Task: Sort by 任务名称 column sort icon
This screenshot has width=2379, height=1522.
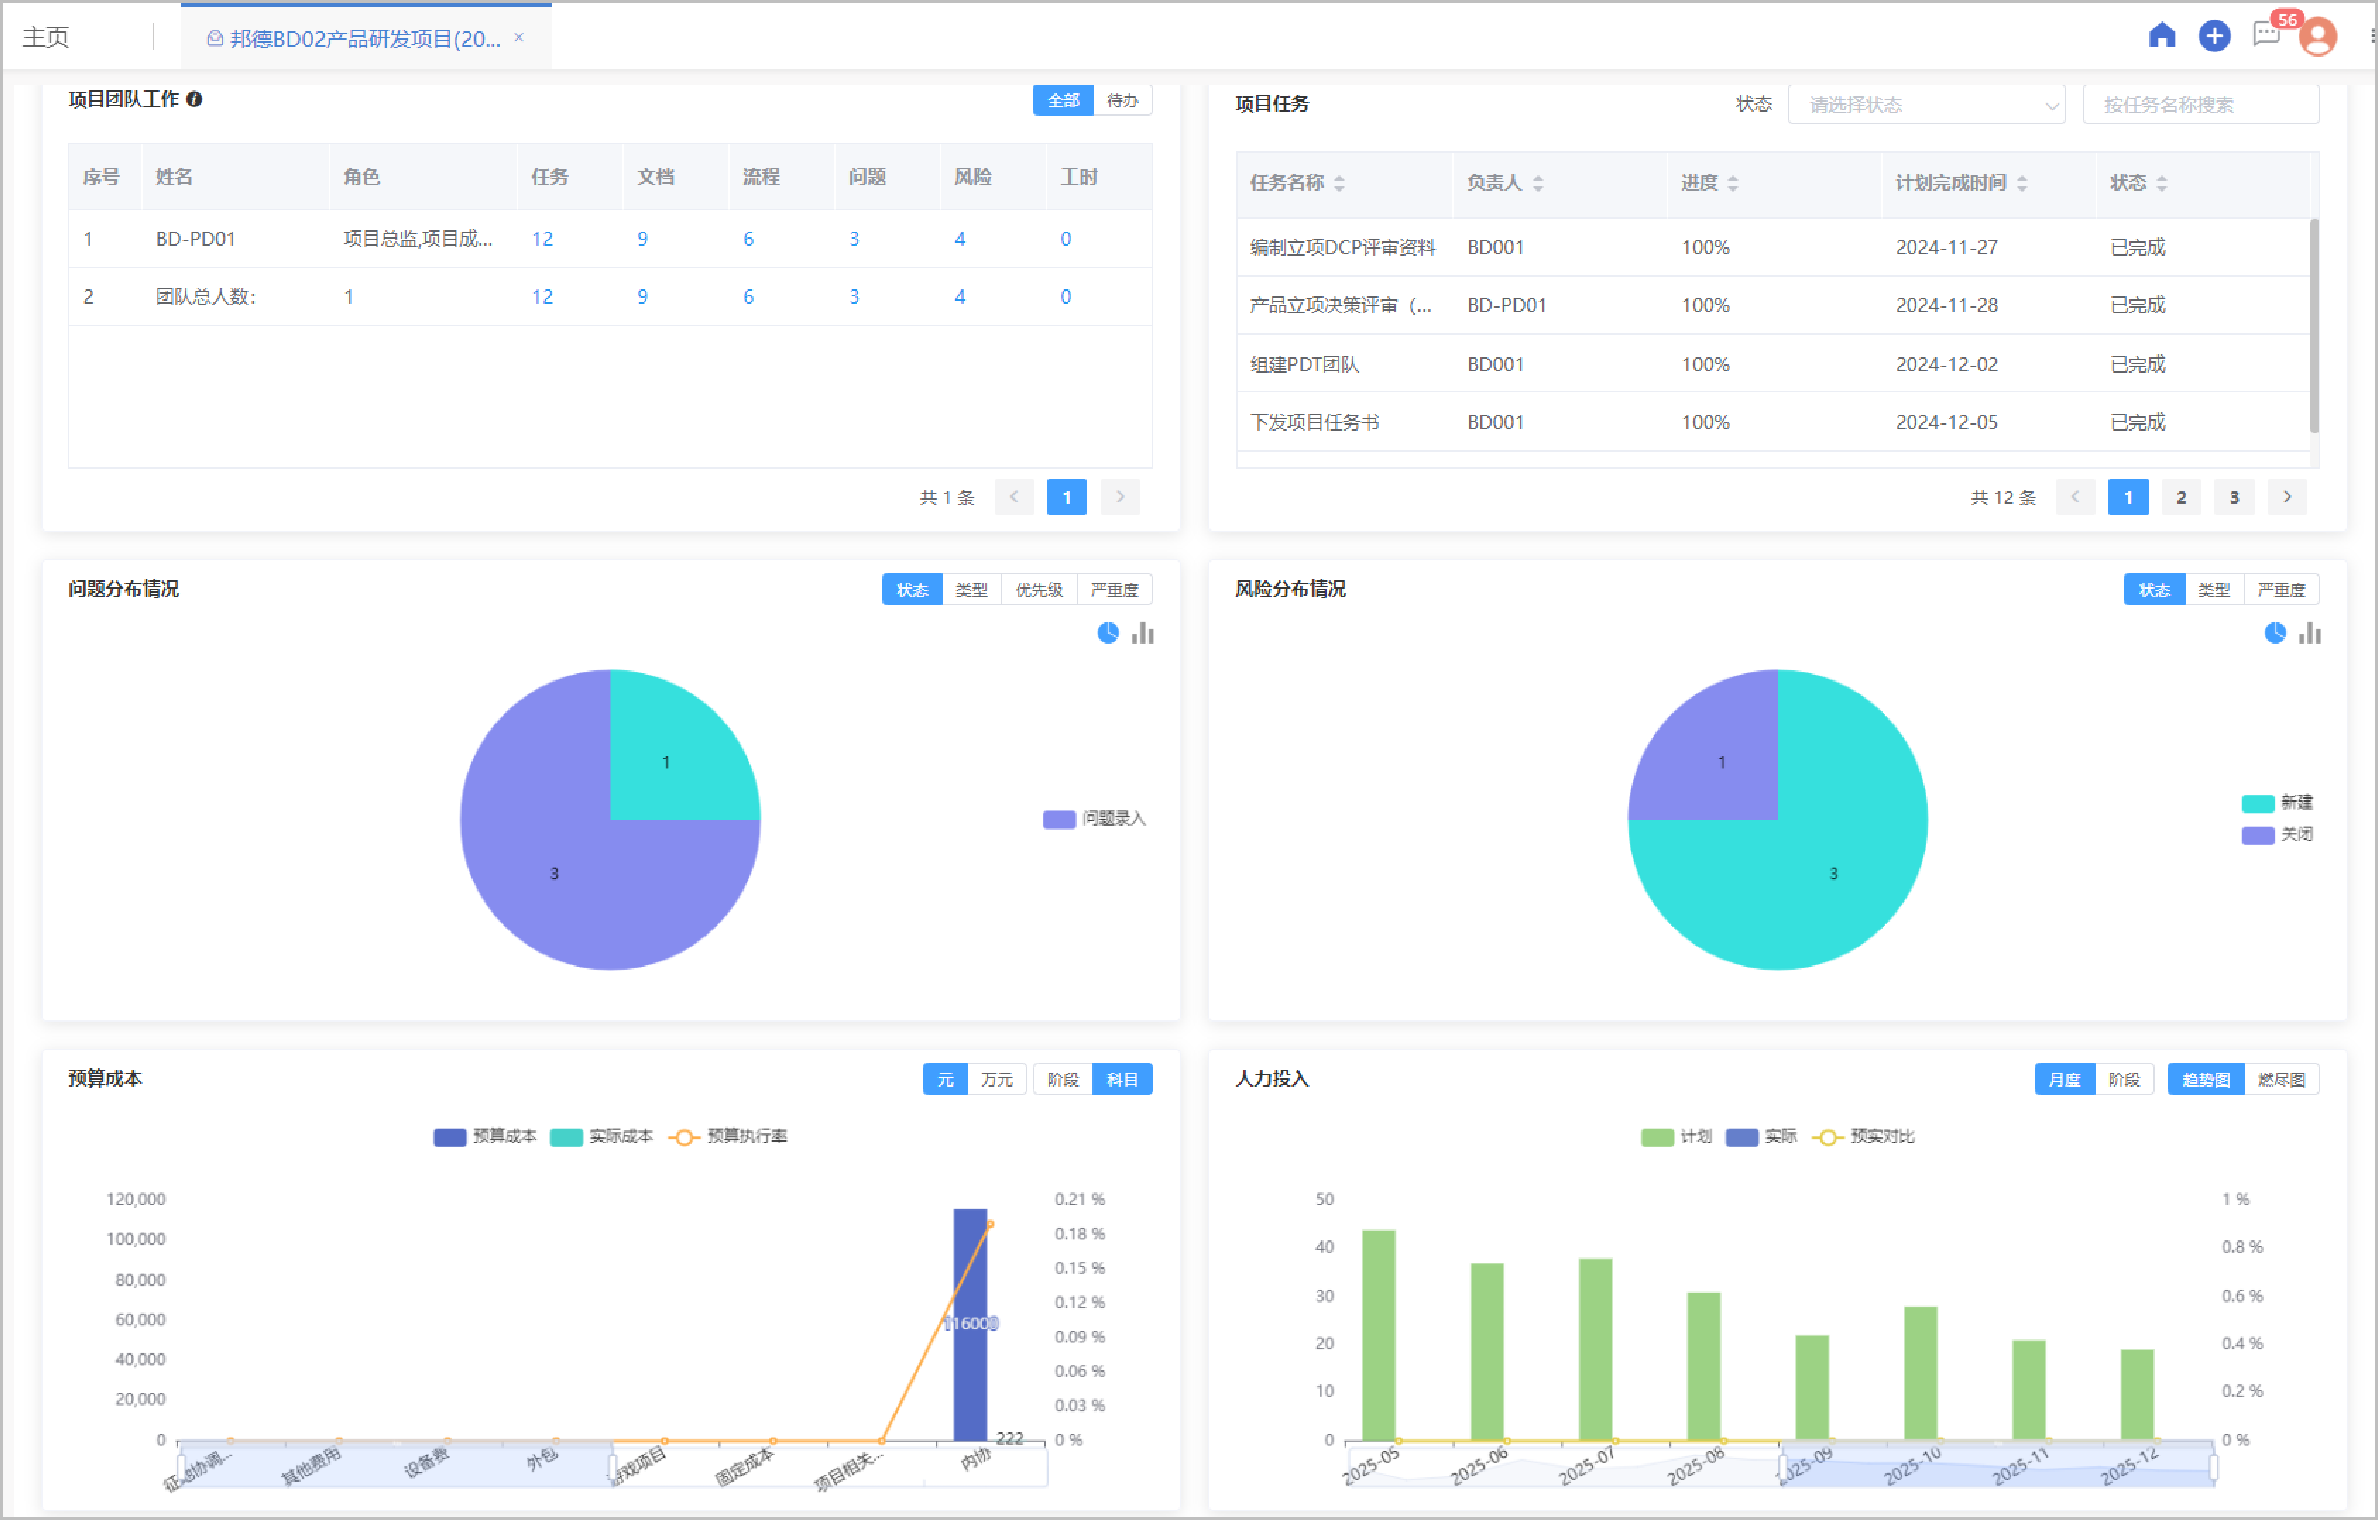Action: tap(1339, 183)
